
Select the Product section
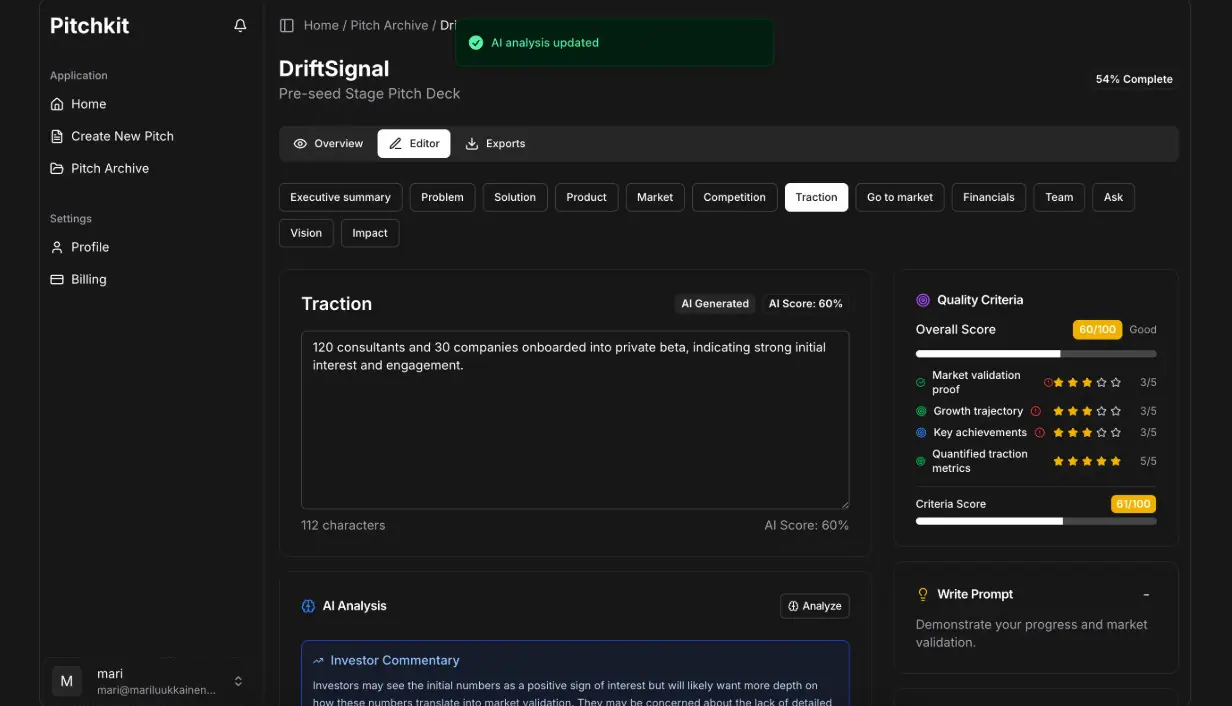[586, 197]
